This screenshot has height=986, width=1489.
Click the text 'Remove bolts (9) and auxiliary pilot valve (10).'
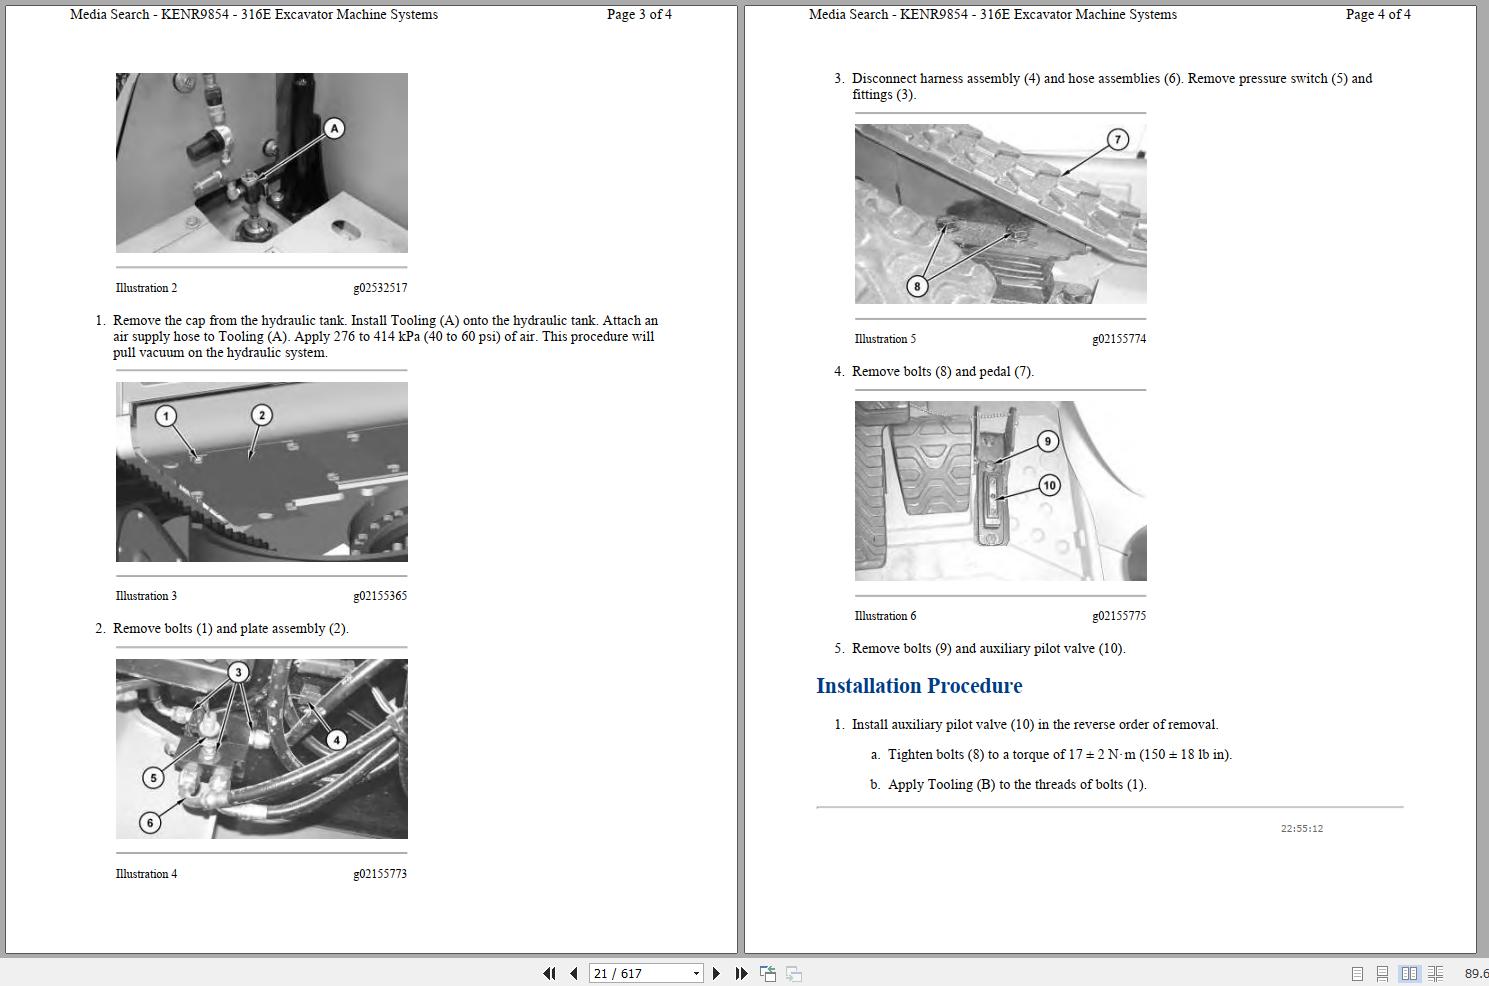click(x=989, y=649)
